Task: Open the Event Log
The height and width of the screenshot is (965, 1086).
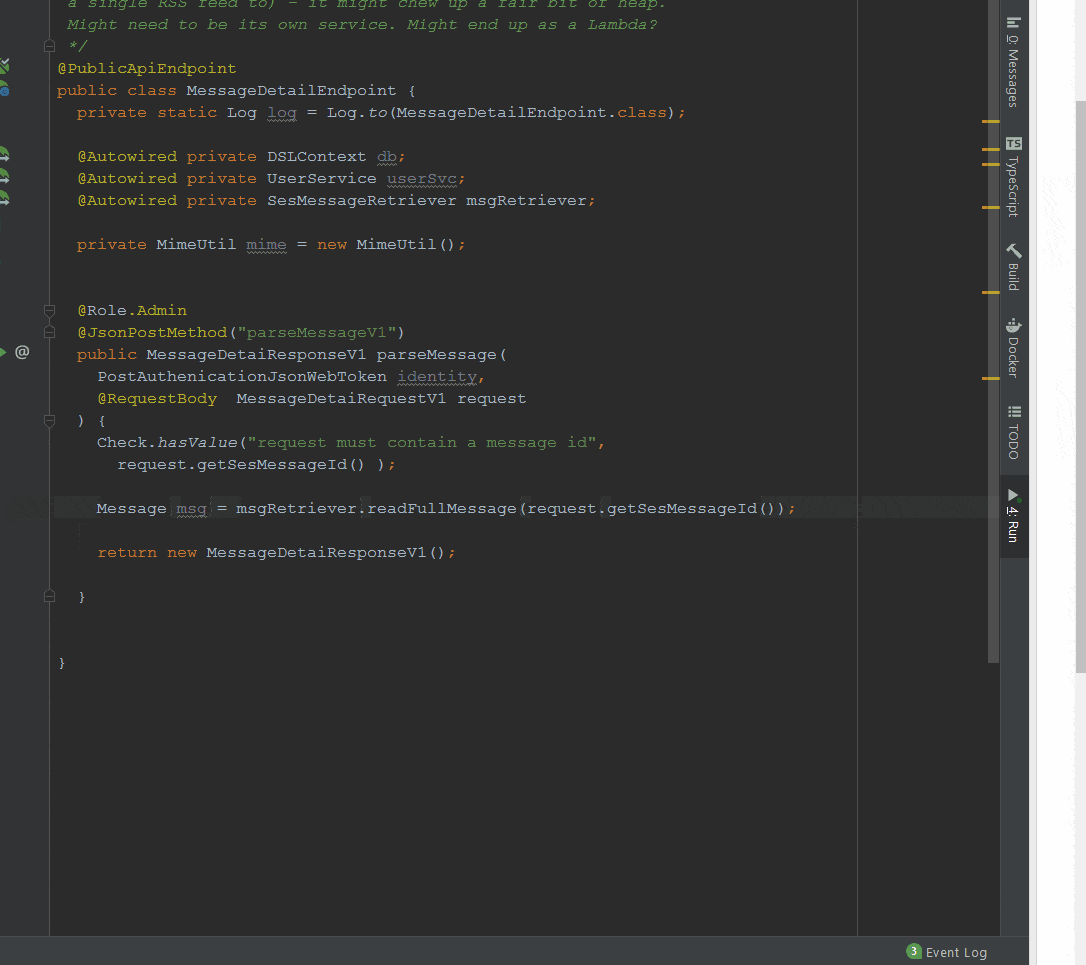Action: (x=947, y=952)
